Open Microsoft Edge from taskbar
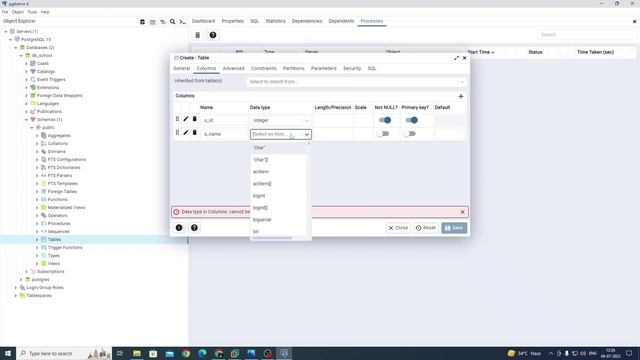This screenshot has height=360, width=640. pos(202,353)
